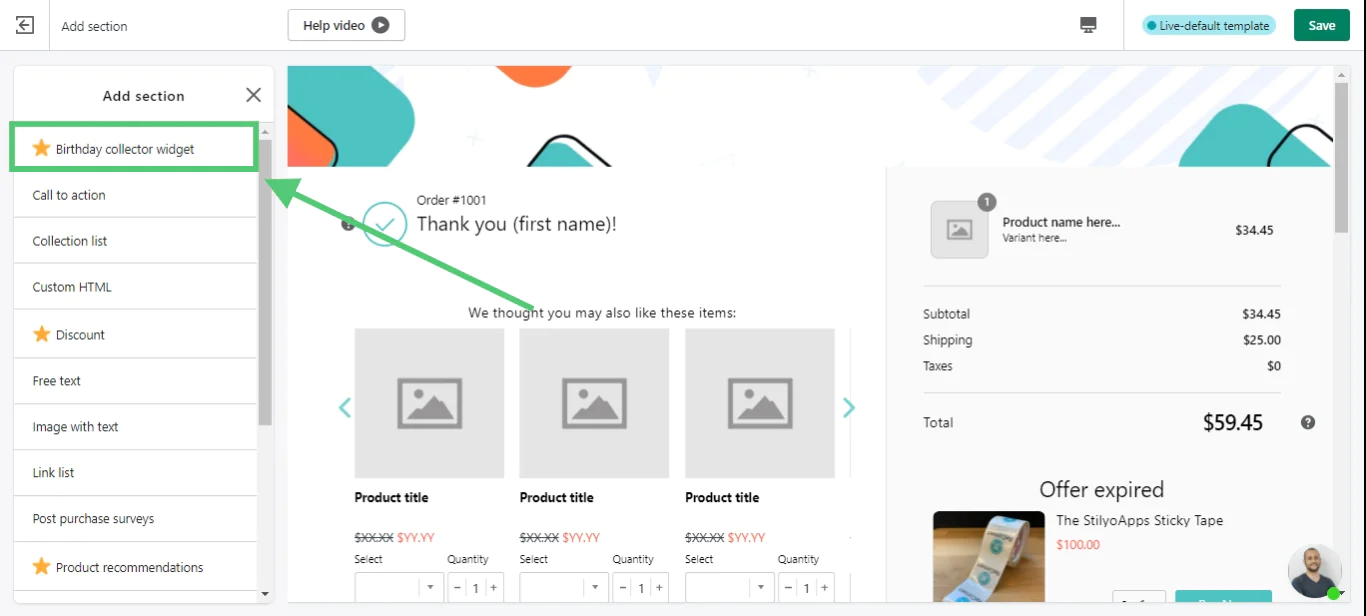Click the star beside Product recommendations
Screen dimensions: 1366x616
point(41,565)
